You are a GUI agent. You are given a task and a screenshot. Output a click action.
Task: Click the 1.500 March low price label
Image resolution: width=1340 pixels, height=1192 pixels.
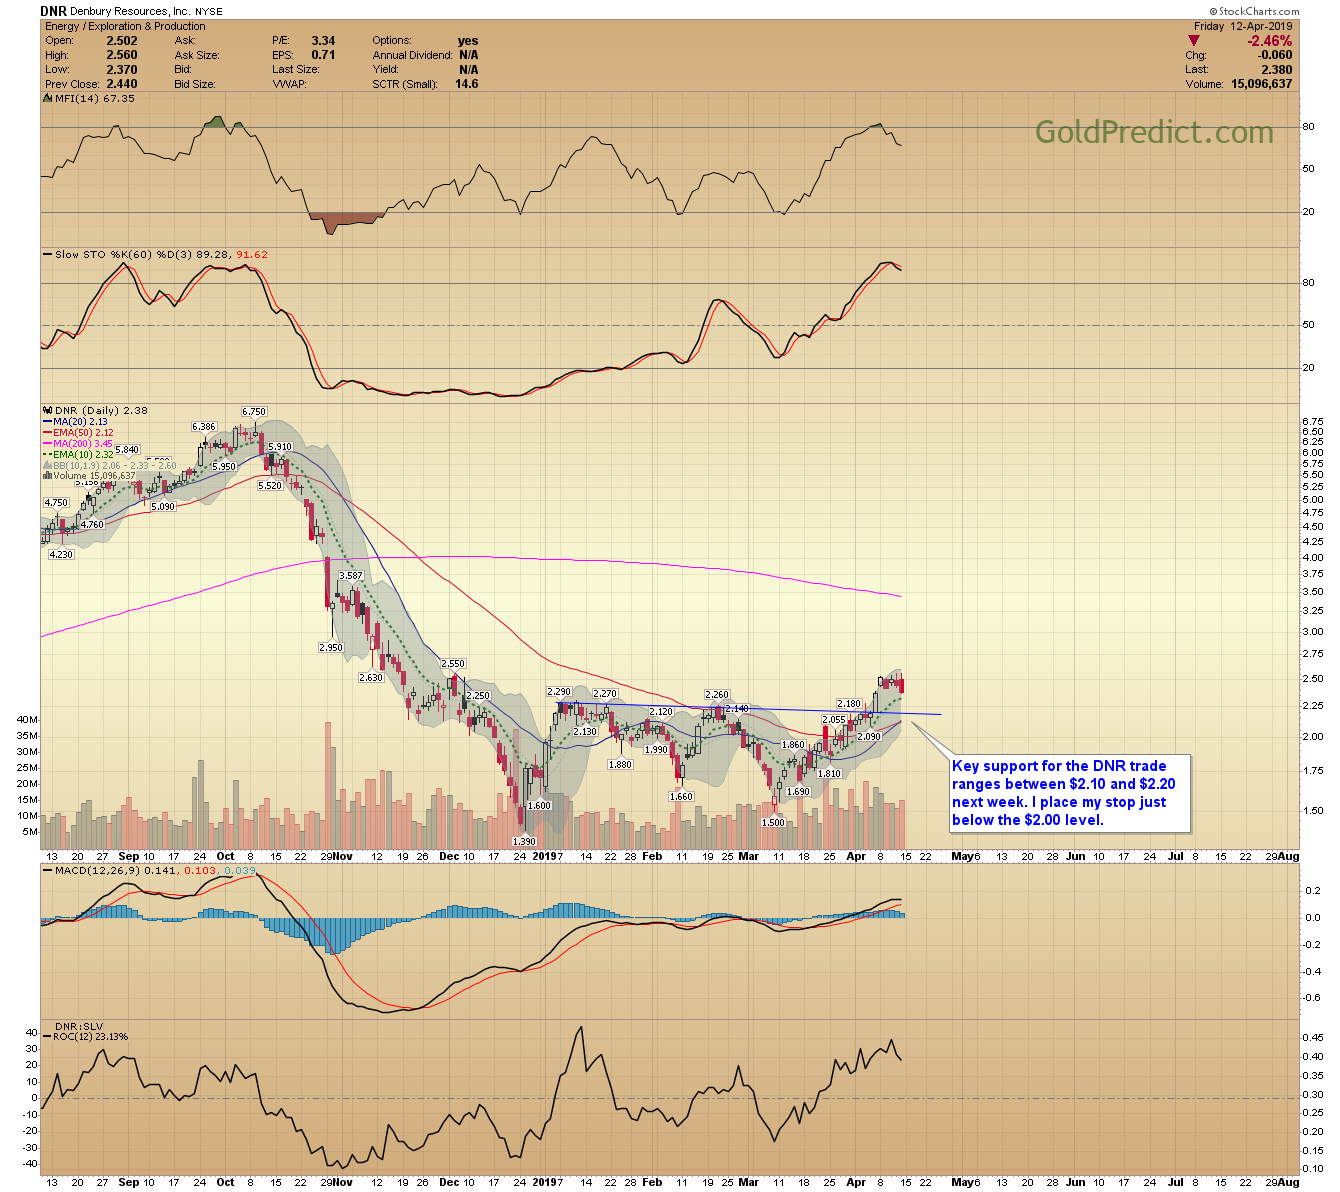pyautogui.click(x=773, y=822)
